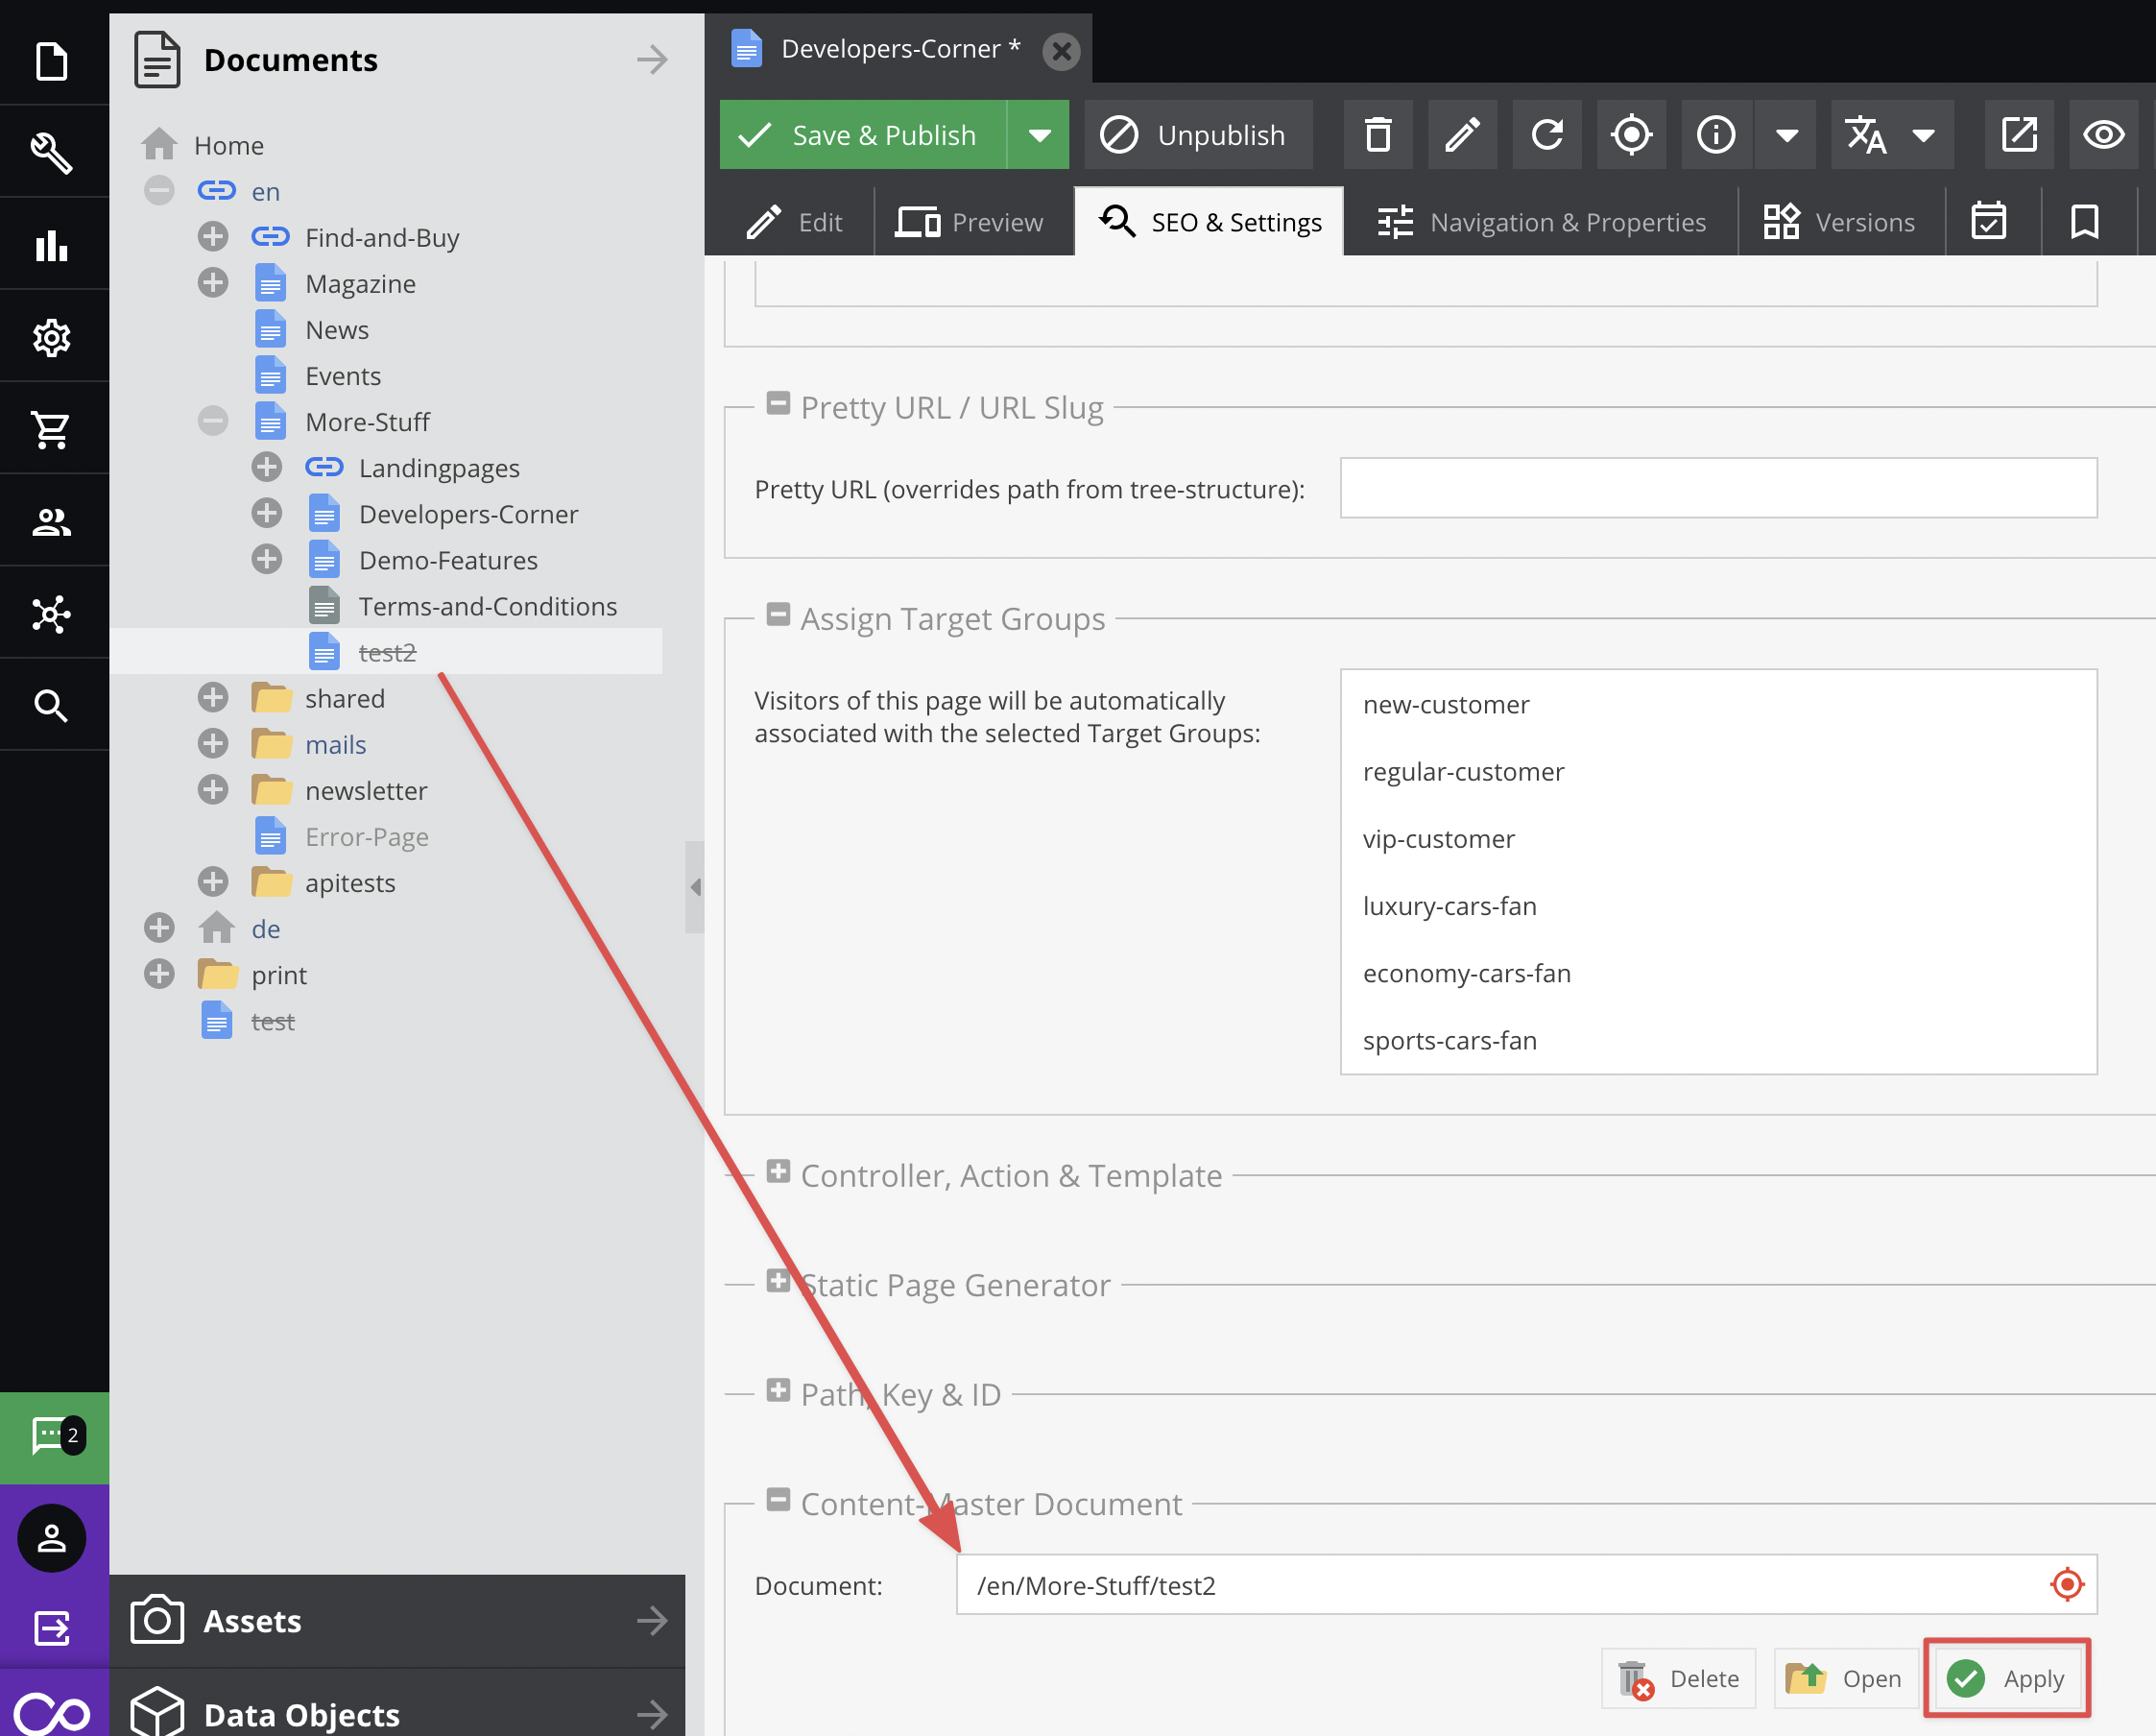The width and height of the screenshot is (2156, 1736).
Task: Click the eye preview icon in toolbar
Action: (2103, 135)
